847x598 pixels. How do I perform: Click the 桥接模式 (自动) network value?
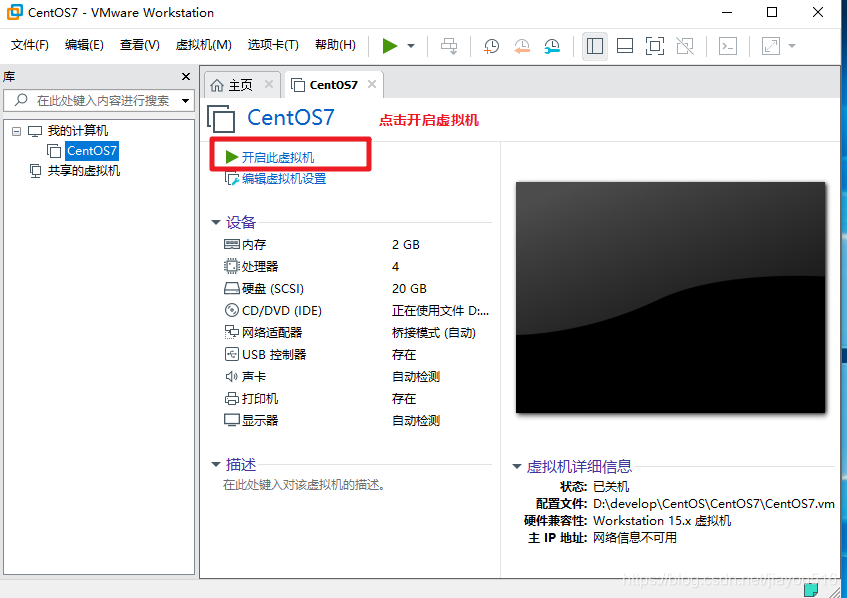click(x=434, y=333)
